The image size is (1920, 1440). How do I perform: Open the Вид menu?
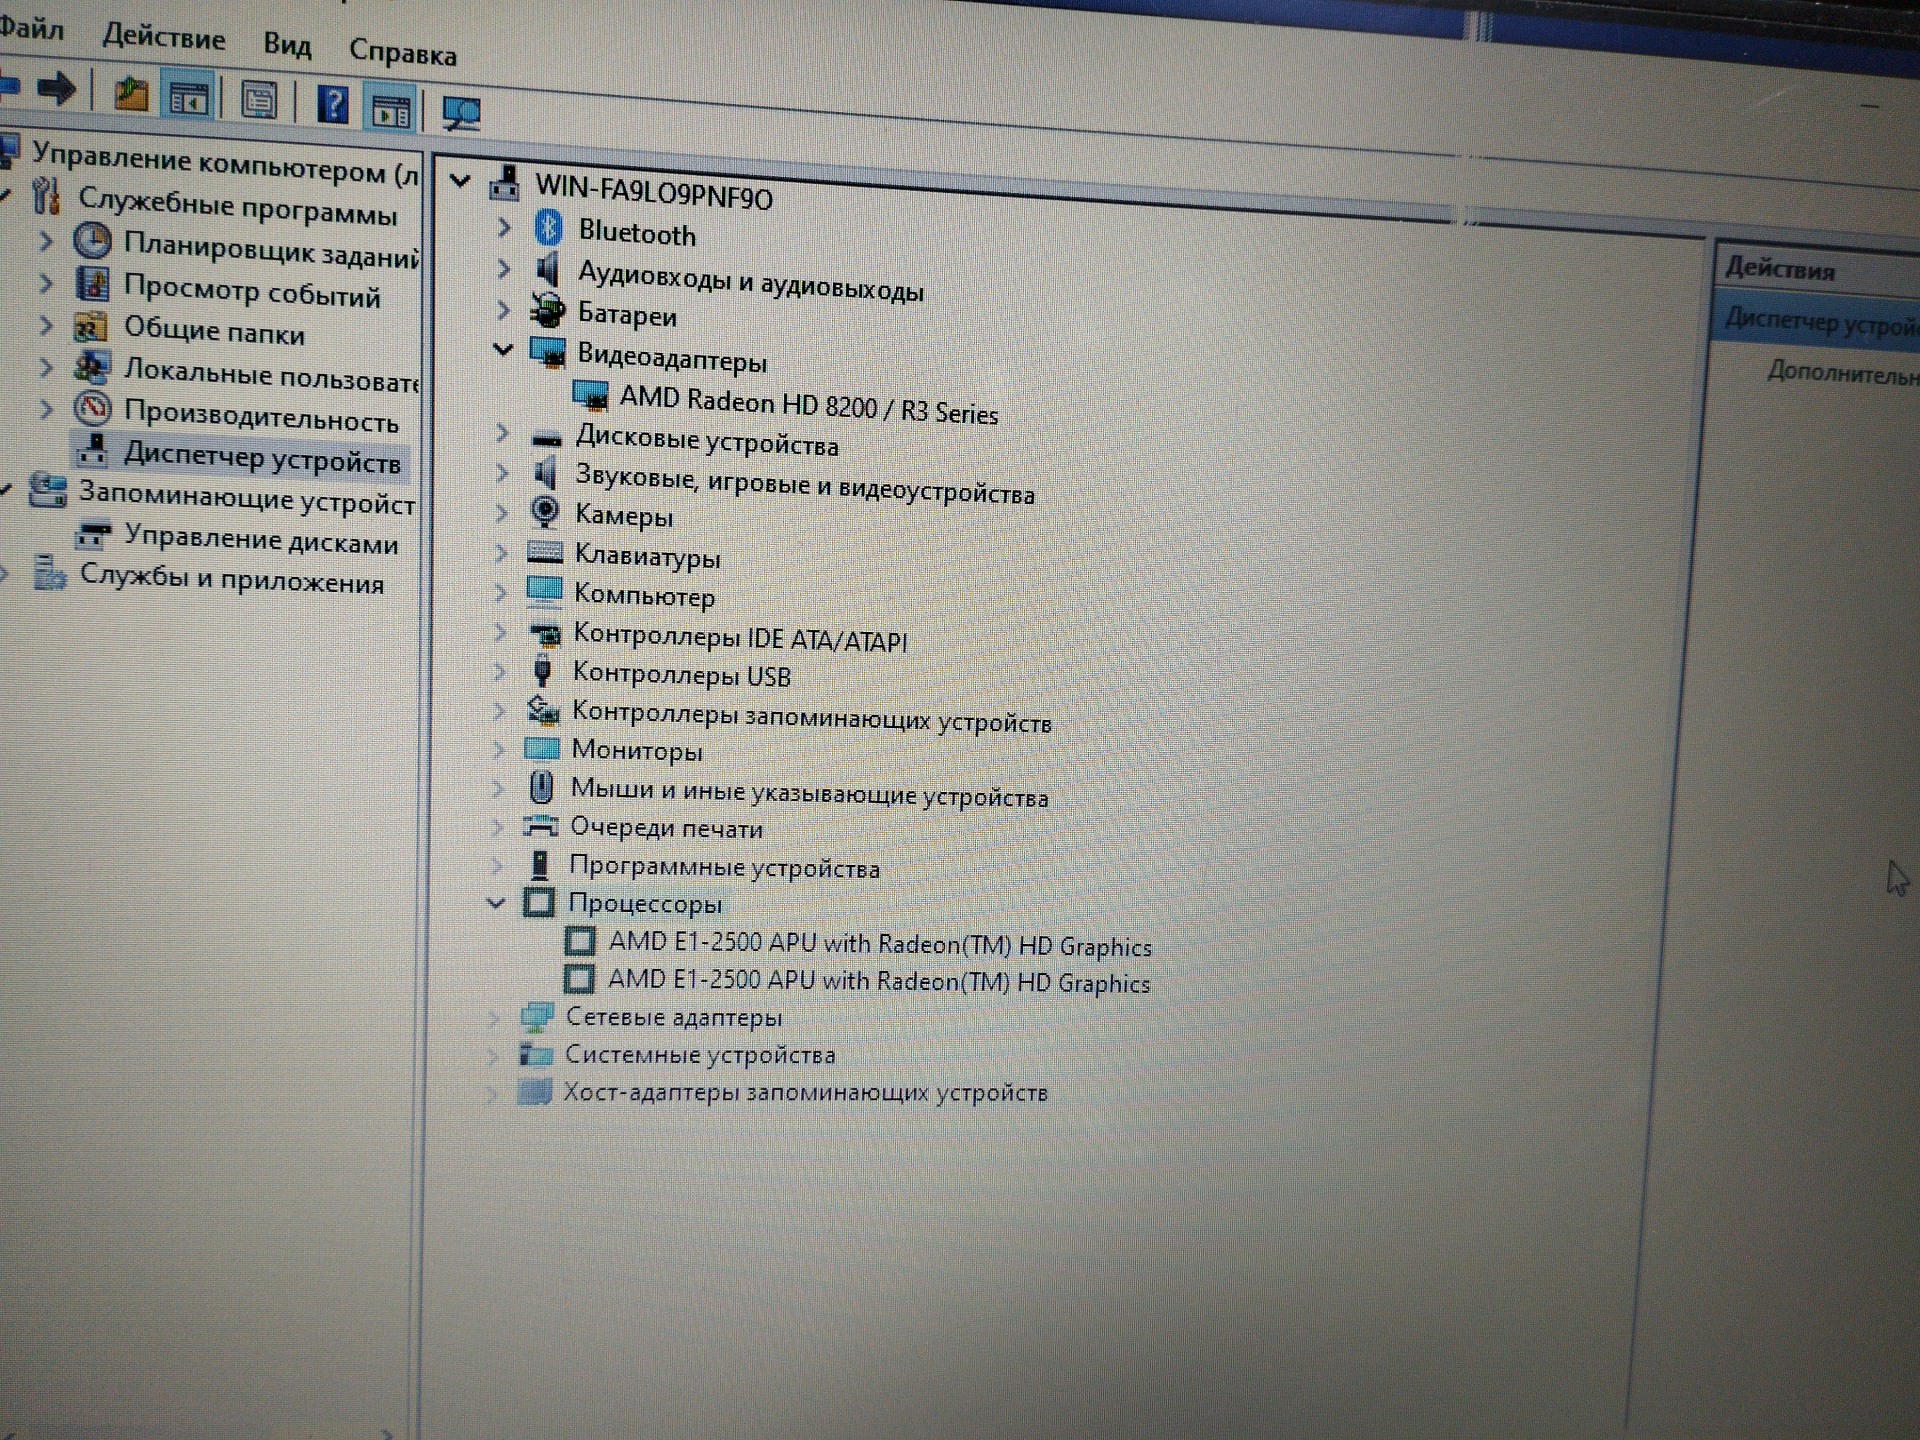click(287, 45)
